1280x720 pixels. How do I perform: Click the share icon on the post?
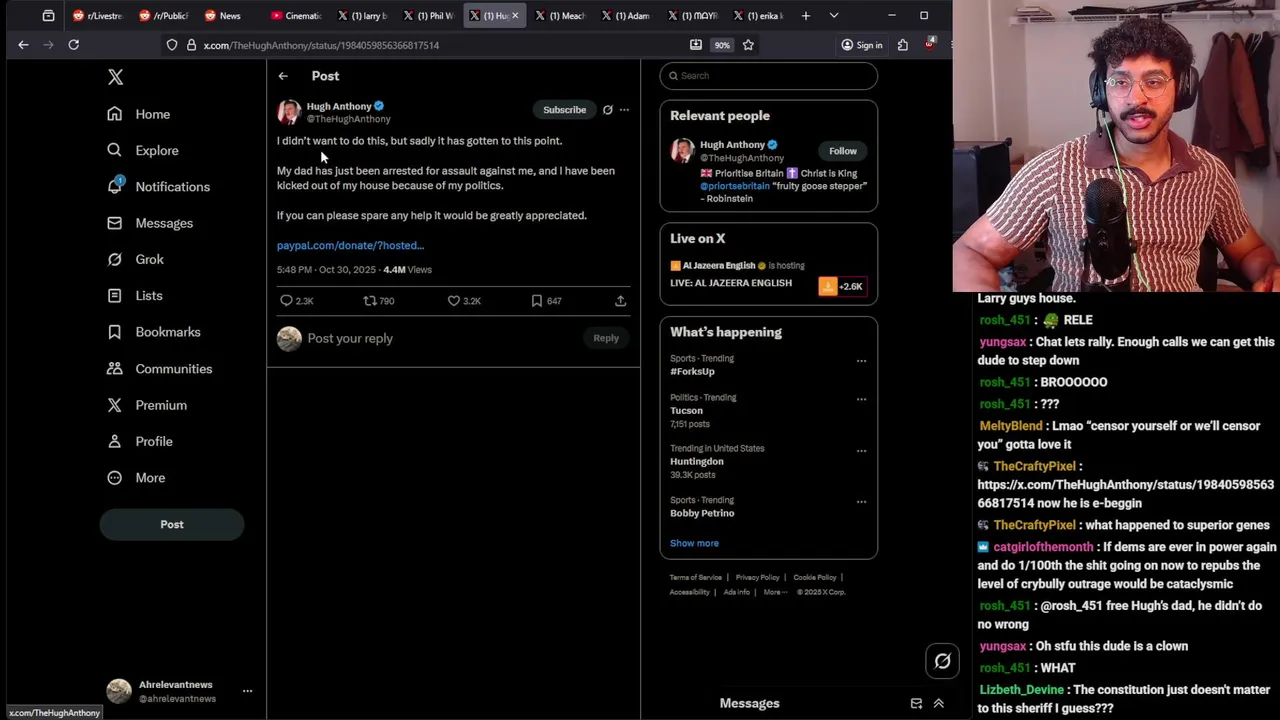coord(620,301)
